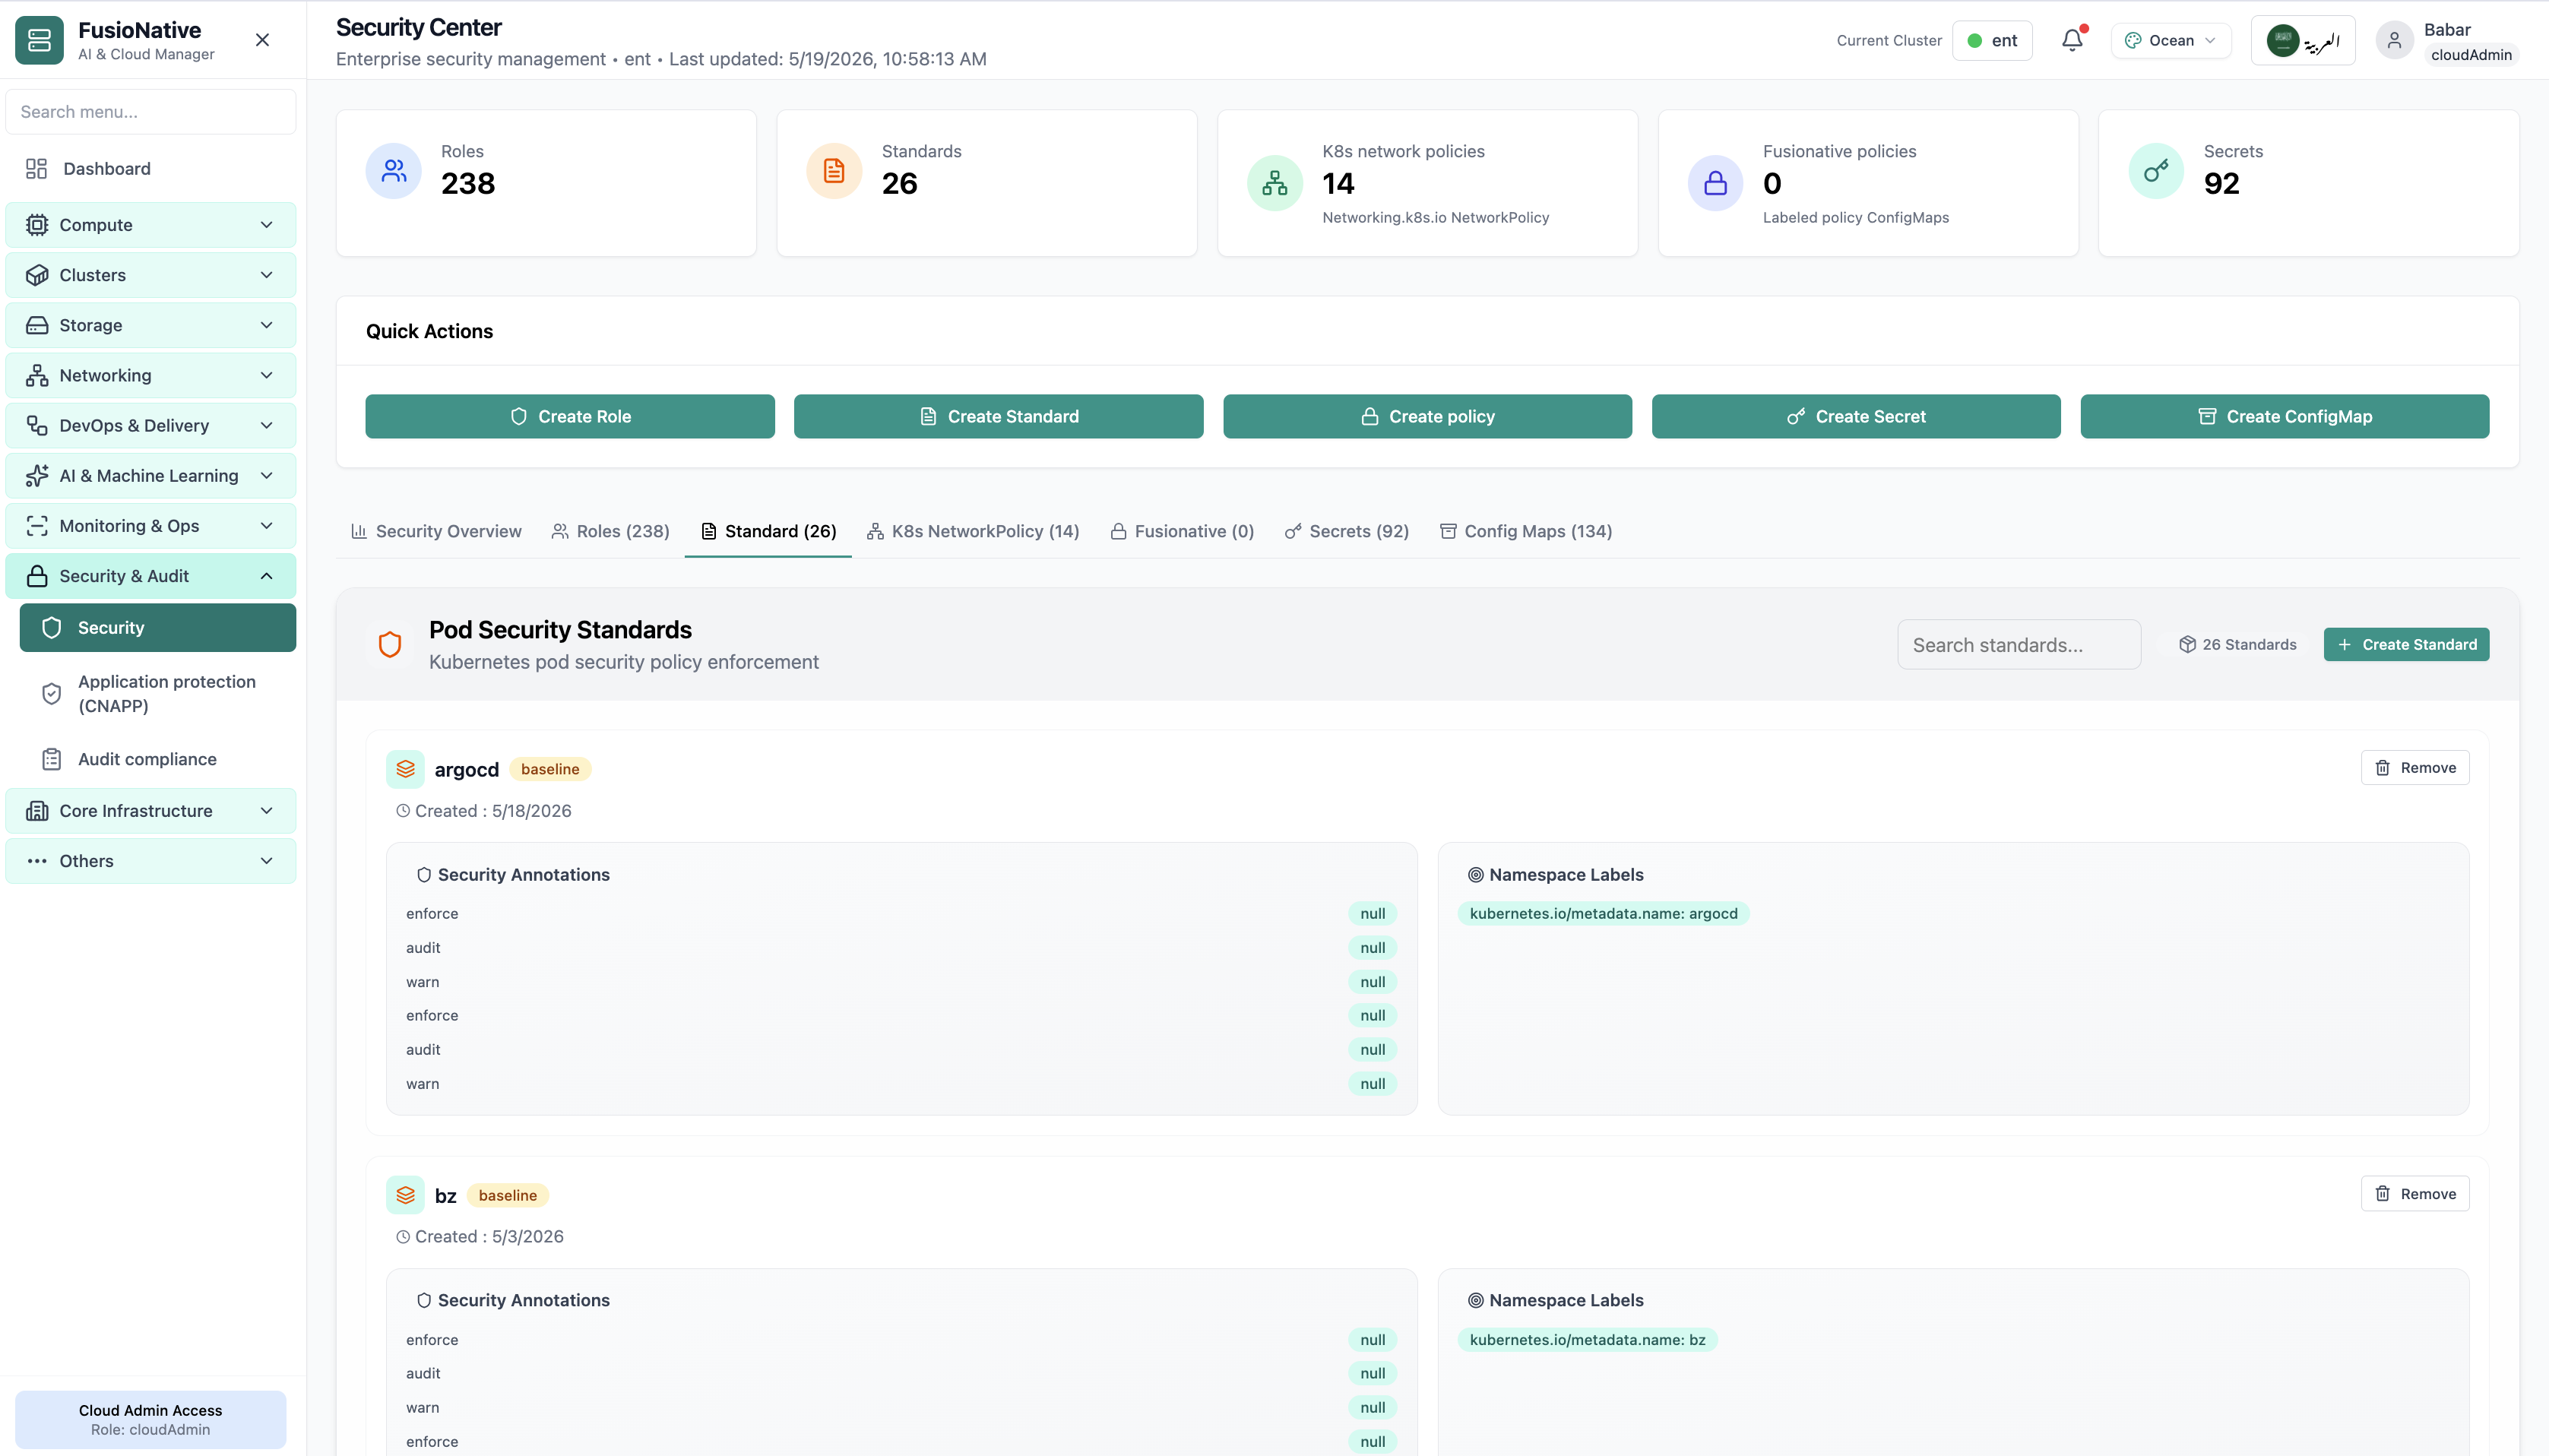This screenshot has height=1456, width=2549.
Task: Expand the Others menu section
Action: point(151,861)
